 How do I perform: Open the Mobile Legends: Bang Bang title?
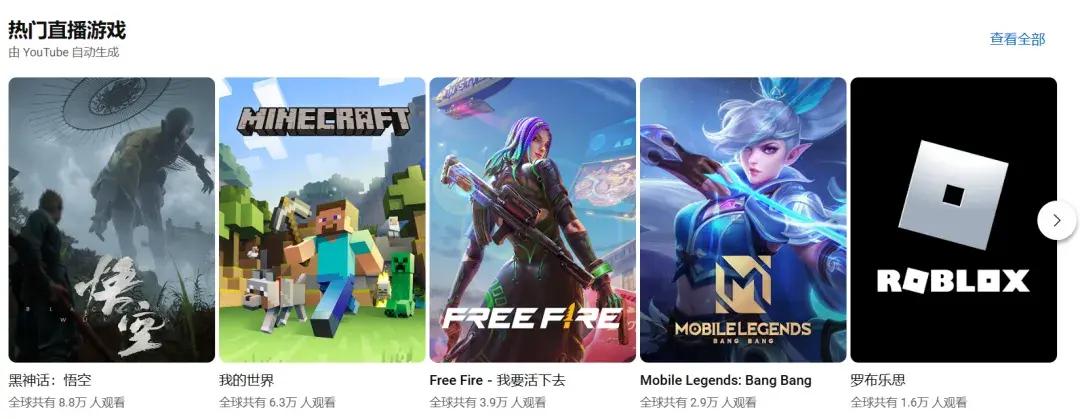click(x=726, y=380)
